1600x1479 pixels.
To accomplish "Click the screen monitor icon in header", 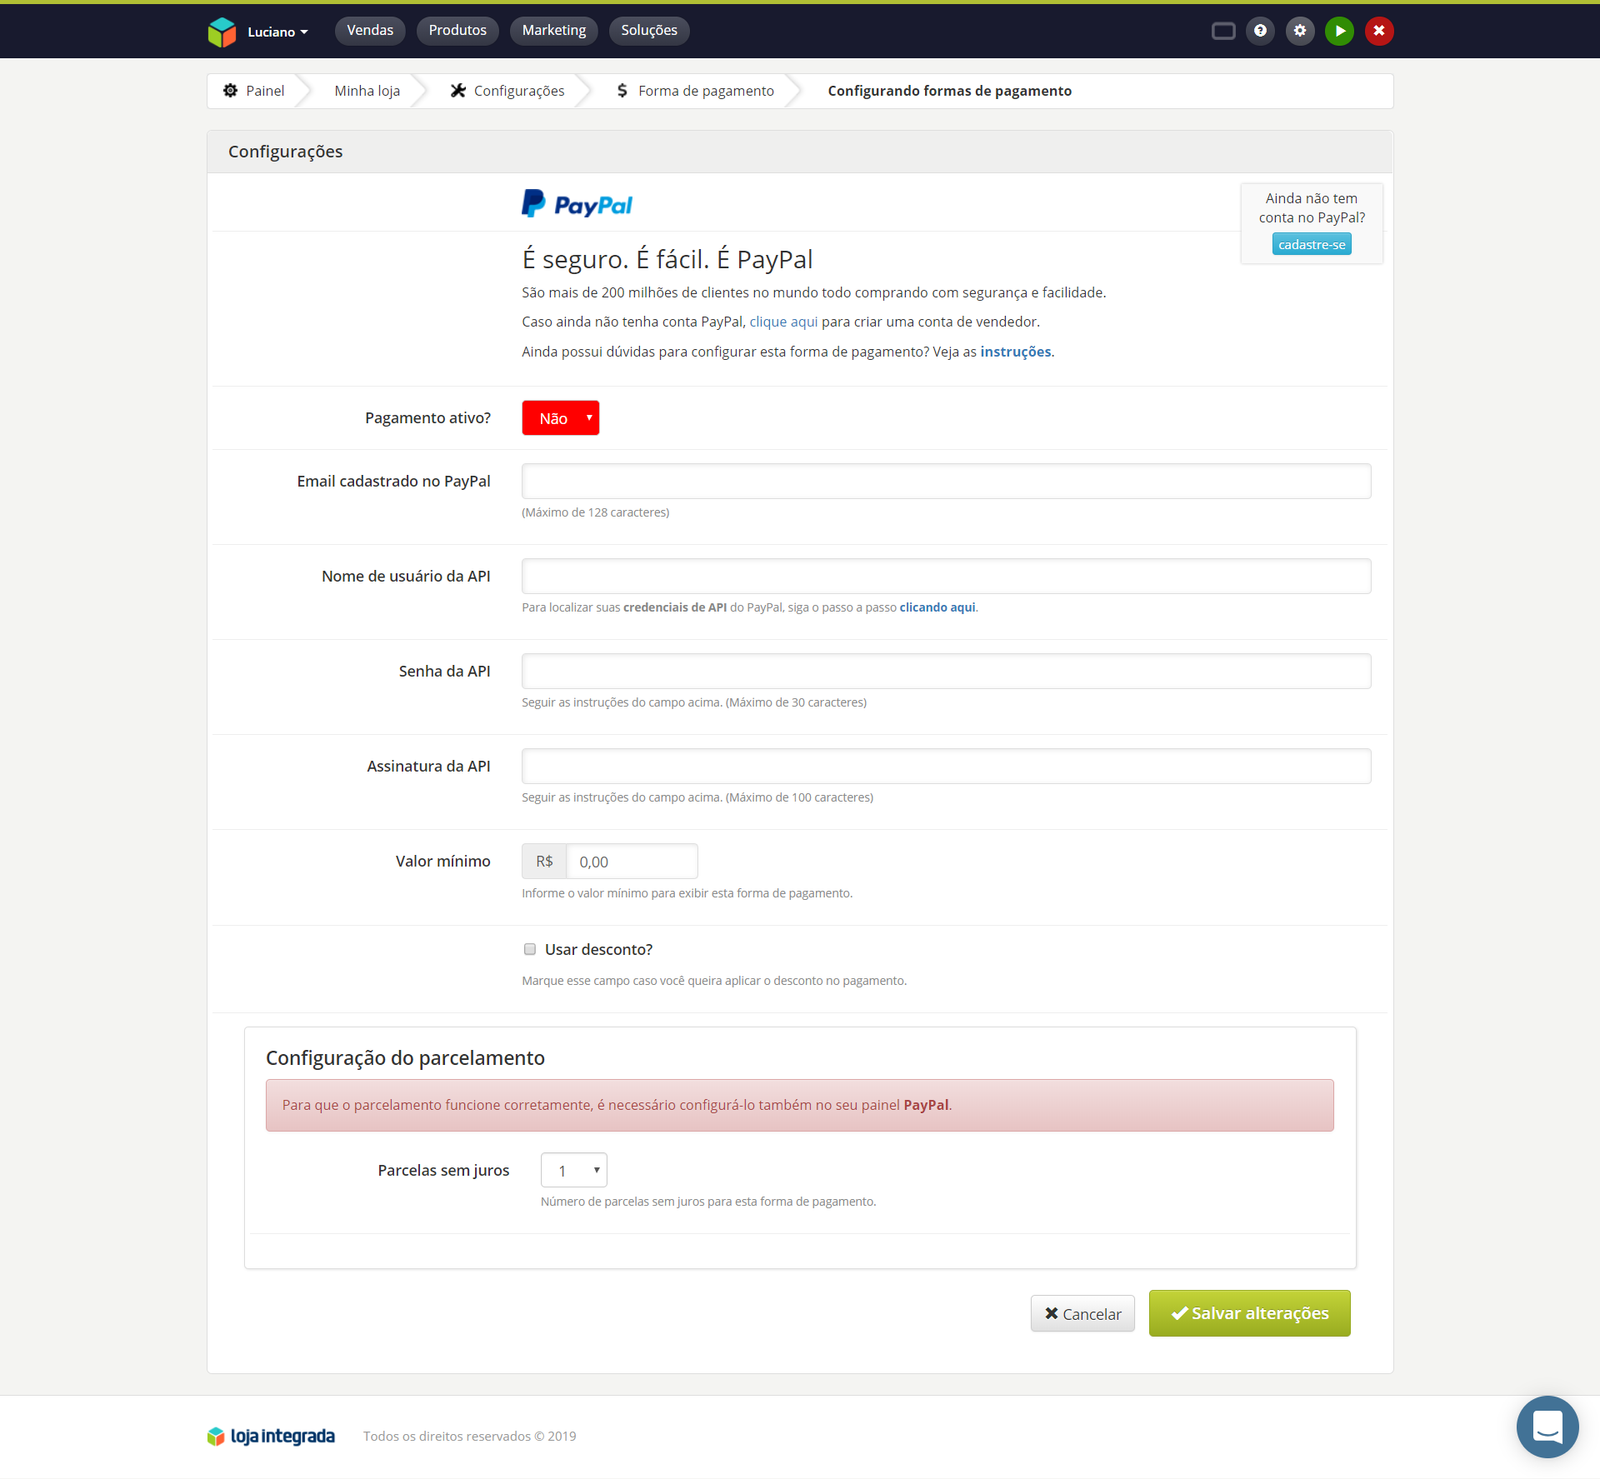I will pyautogui.click(x=1223, y=31).
